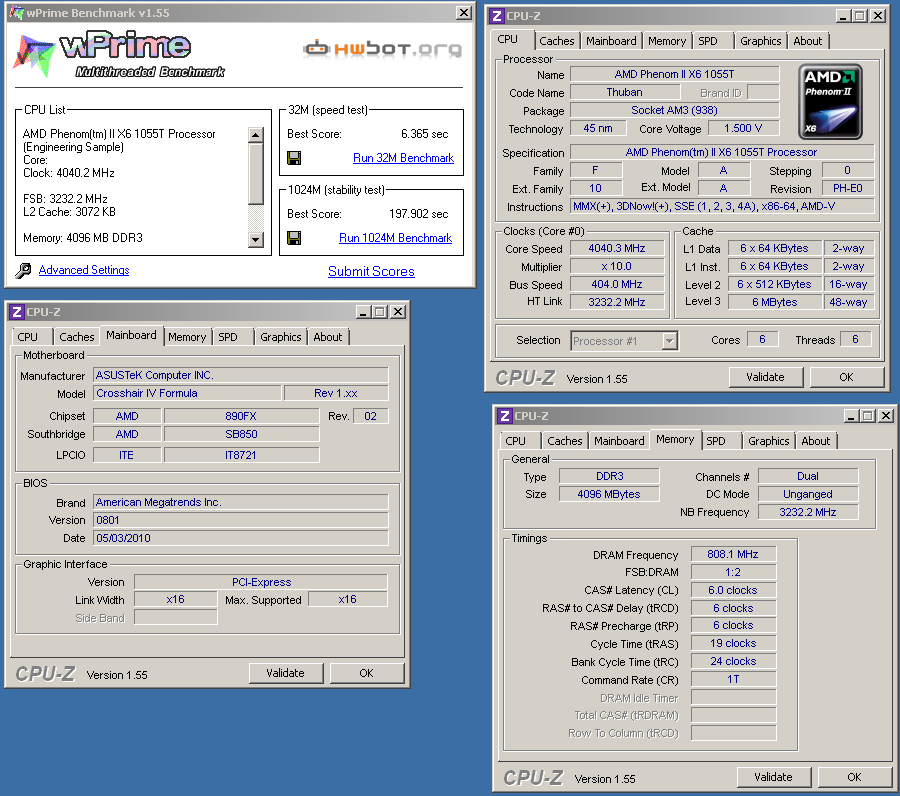
Task: Click the Z icon in the Mainboard CPU-Z title bar
Action: (x=17, y=312)
